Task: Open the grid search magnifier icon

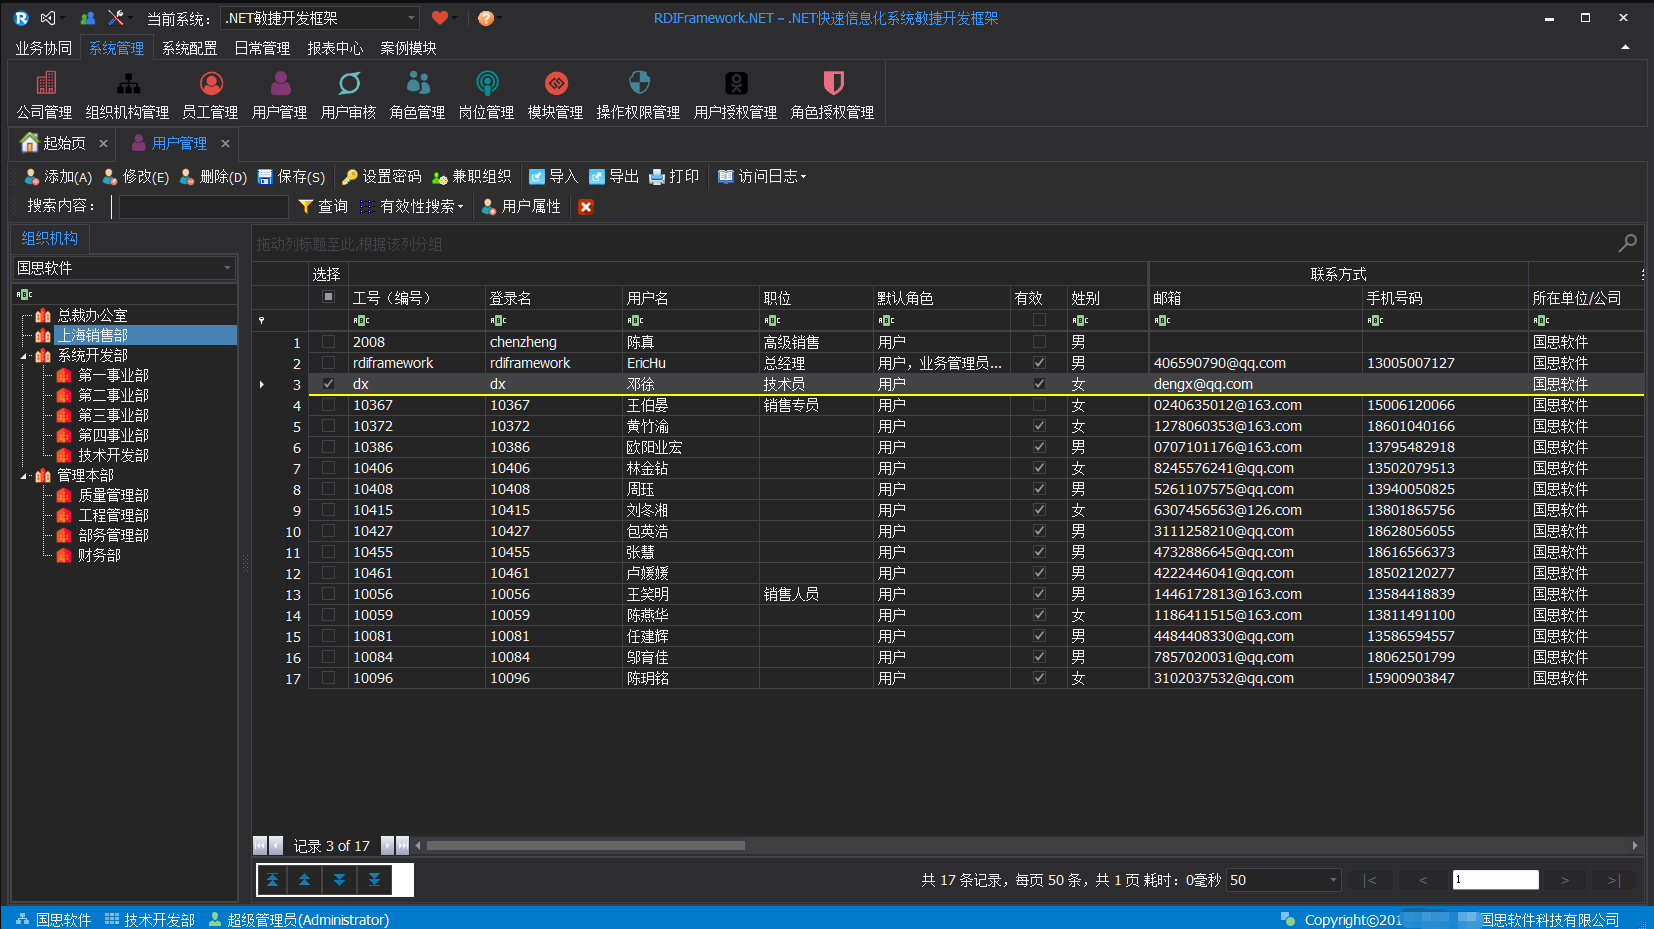Action: 1628,242
